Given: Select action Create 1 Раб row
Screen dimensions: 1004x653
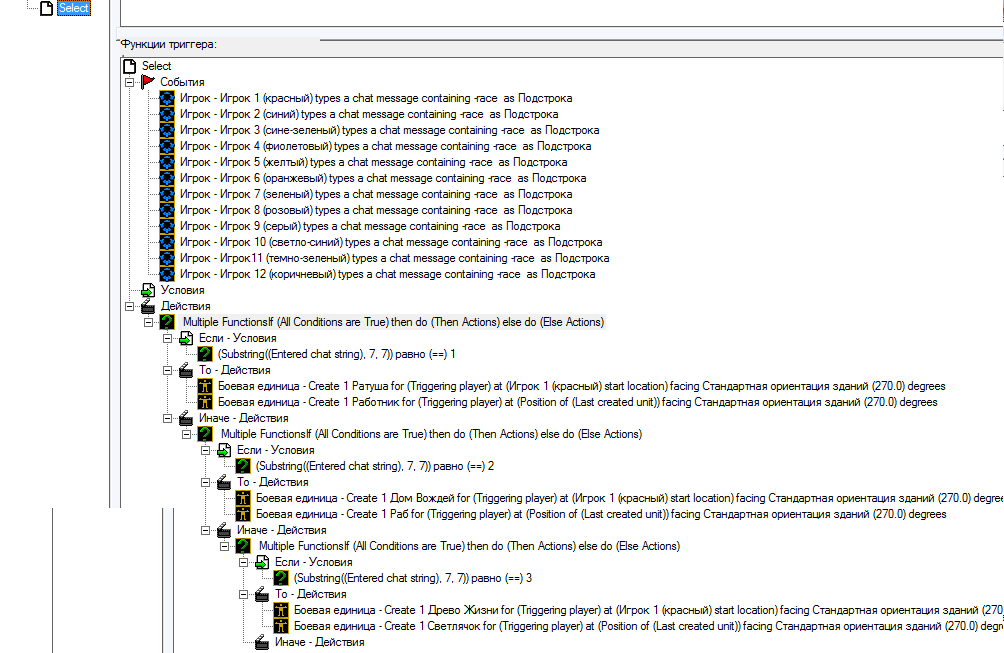Looking at the screenshot, I should pos(601,514).
